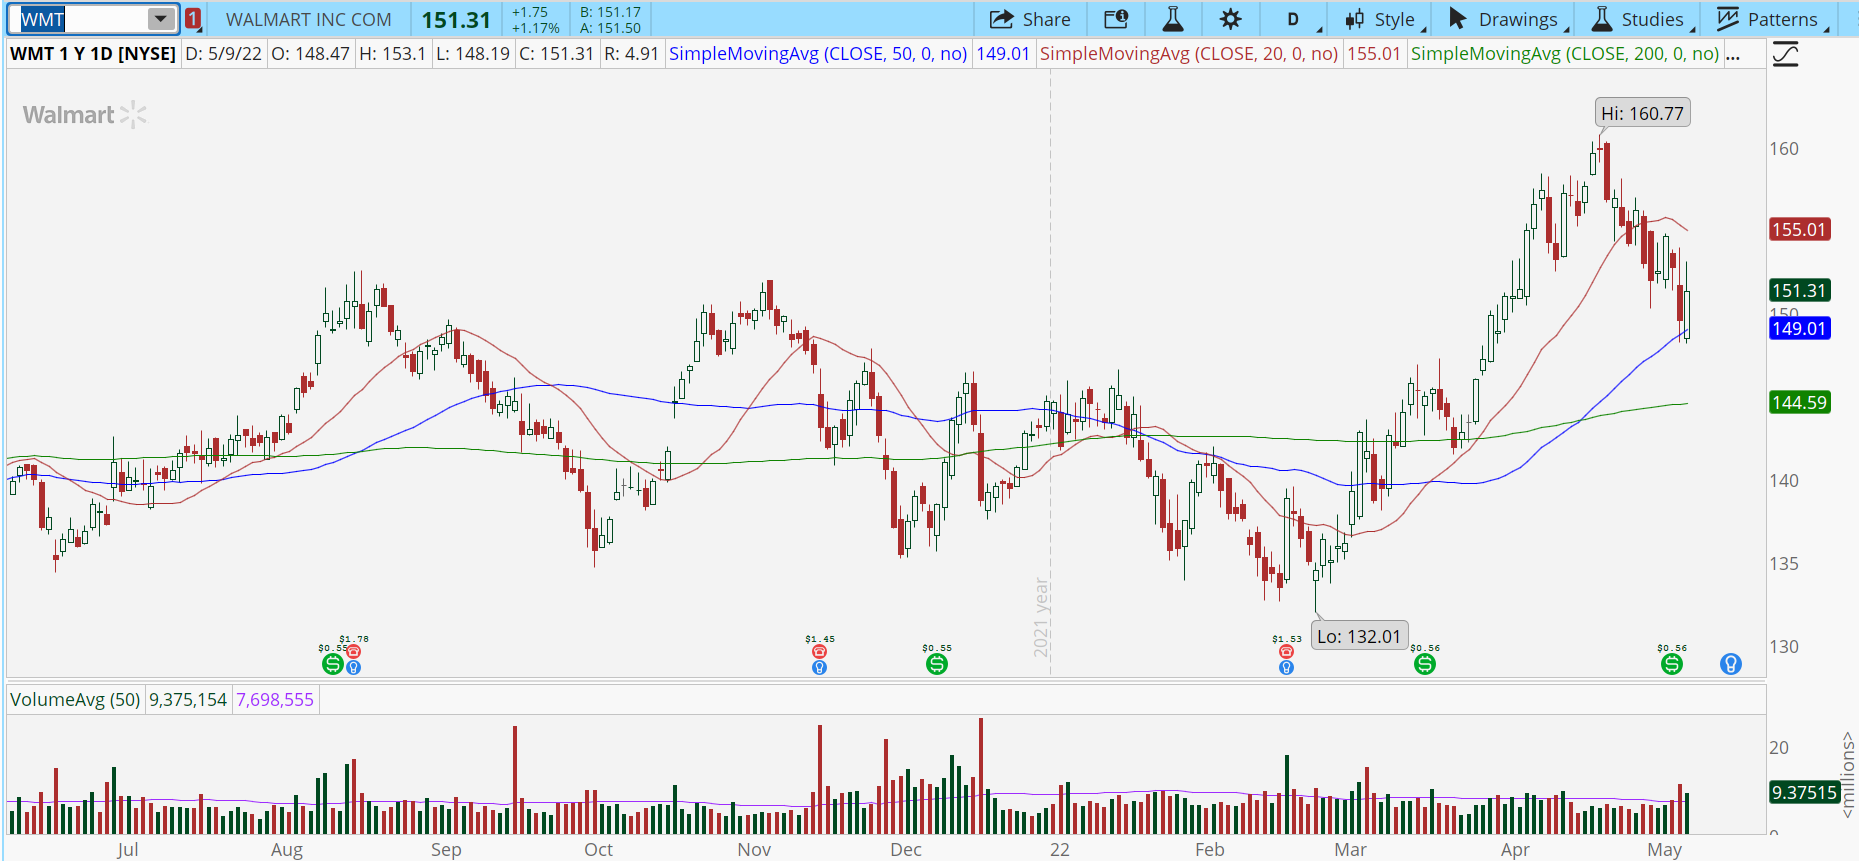Image resolution: width=1859 pixels, height=861 pixels.
Task: Click the 9.37515 volume axis label
Action: (x=1804, y=793)
